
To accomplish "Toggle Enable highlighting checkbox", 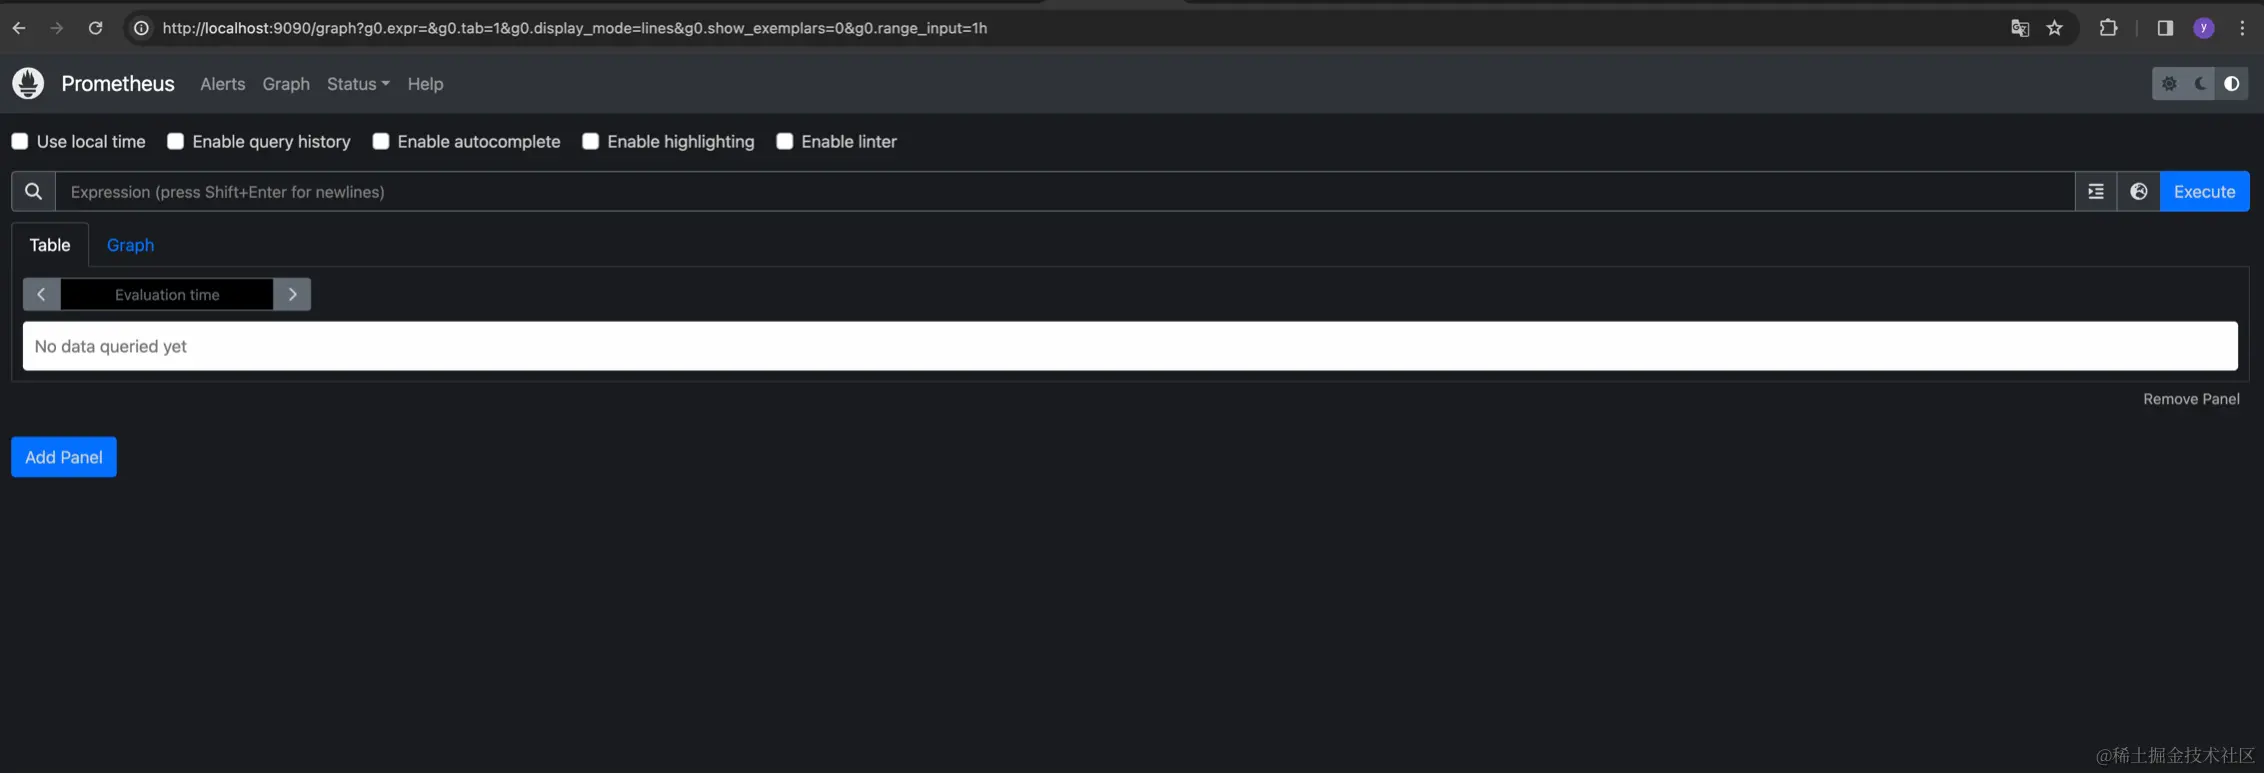I will click(x=591, y=141).
